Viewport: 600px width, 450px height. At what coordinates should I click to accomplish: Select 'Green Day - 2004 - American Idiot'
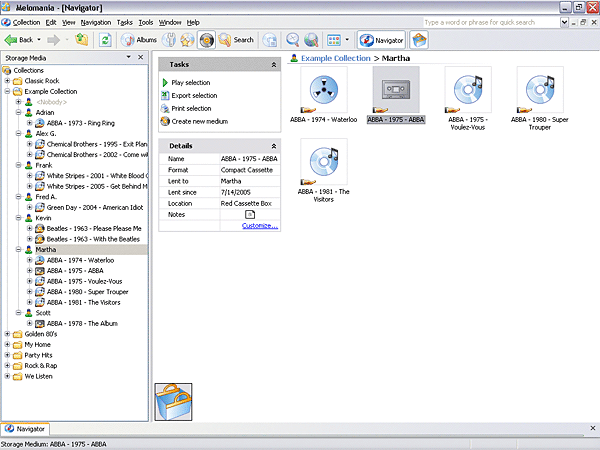(x=95, y=207)
